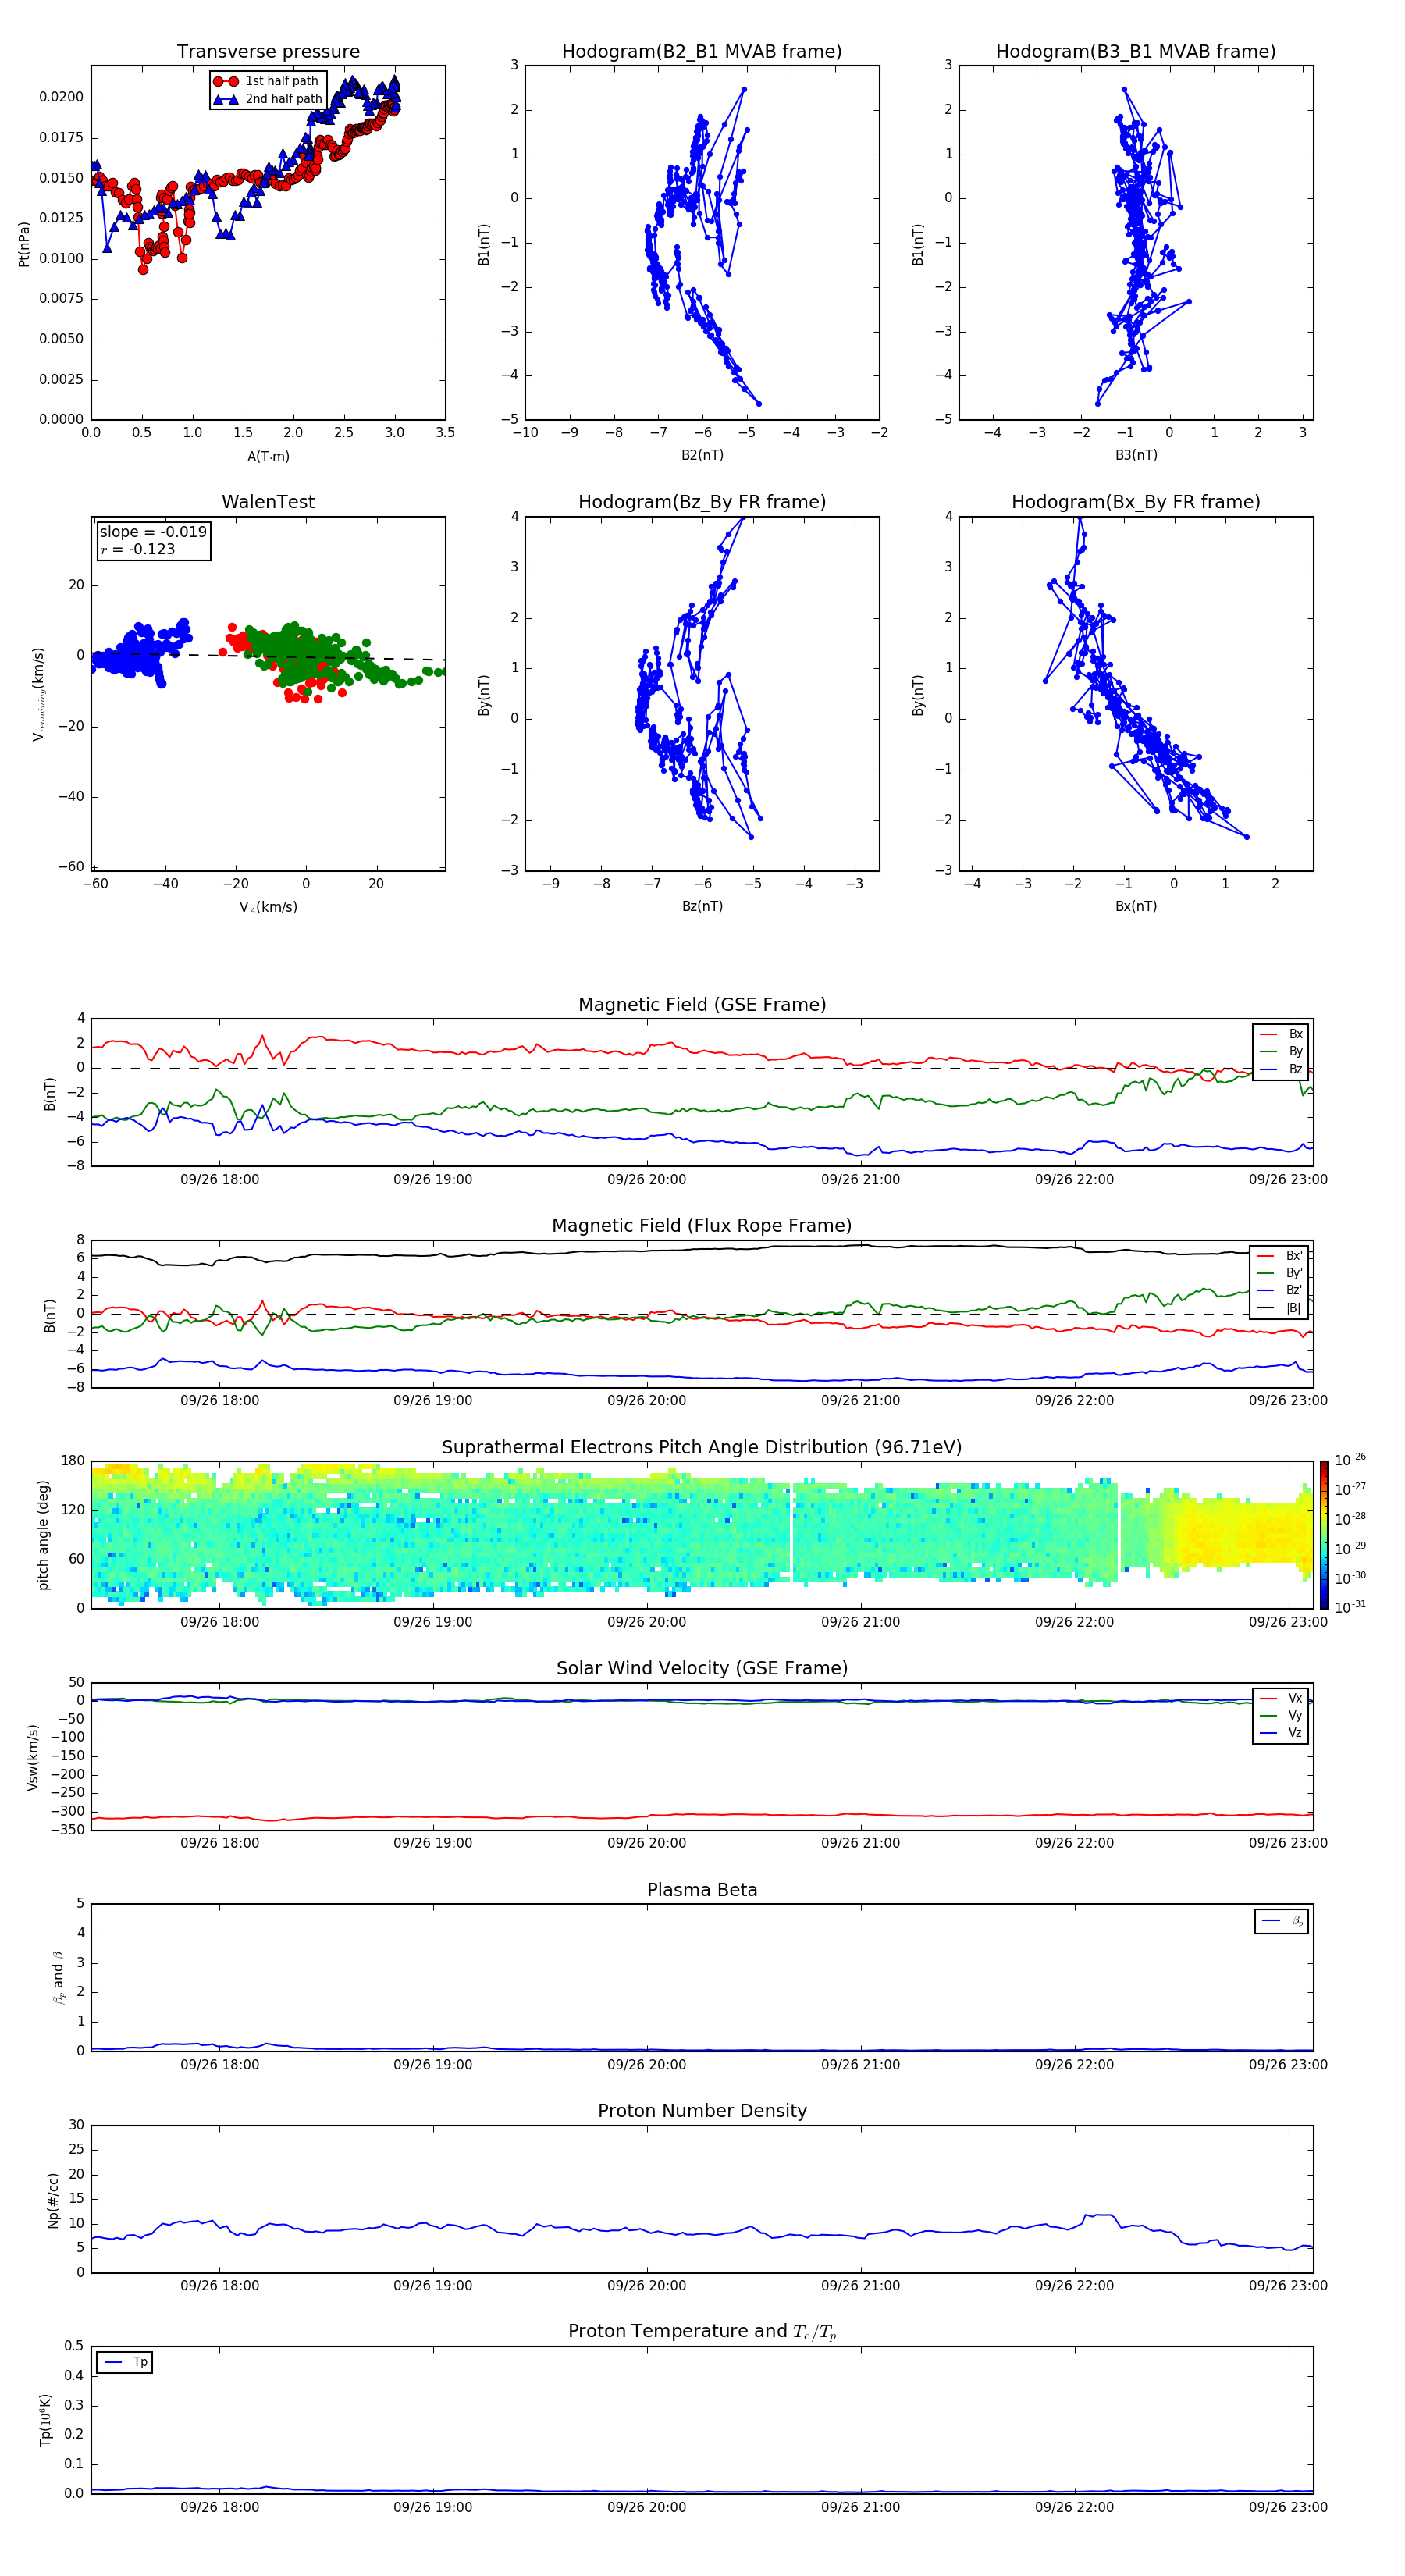The width and height of the screenshot is (1405, 2576).
Task: Click the colorbar's 10^-26 top tick label
Action: [1350, 1460]
